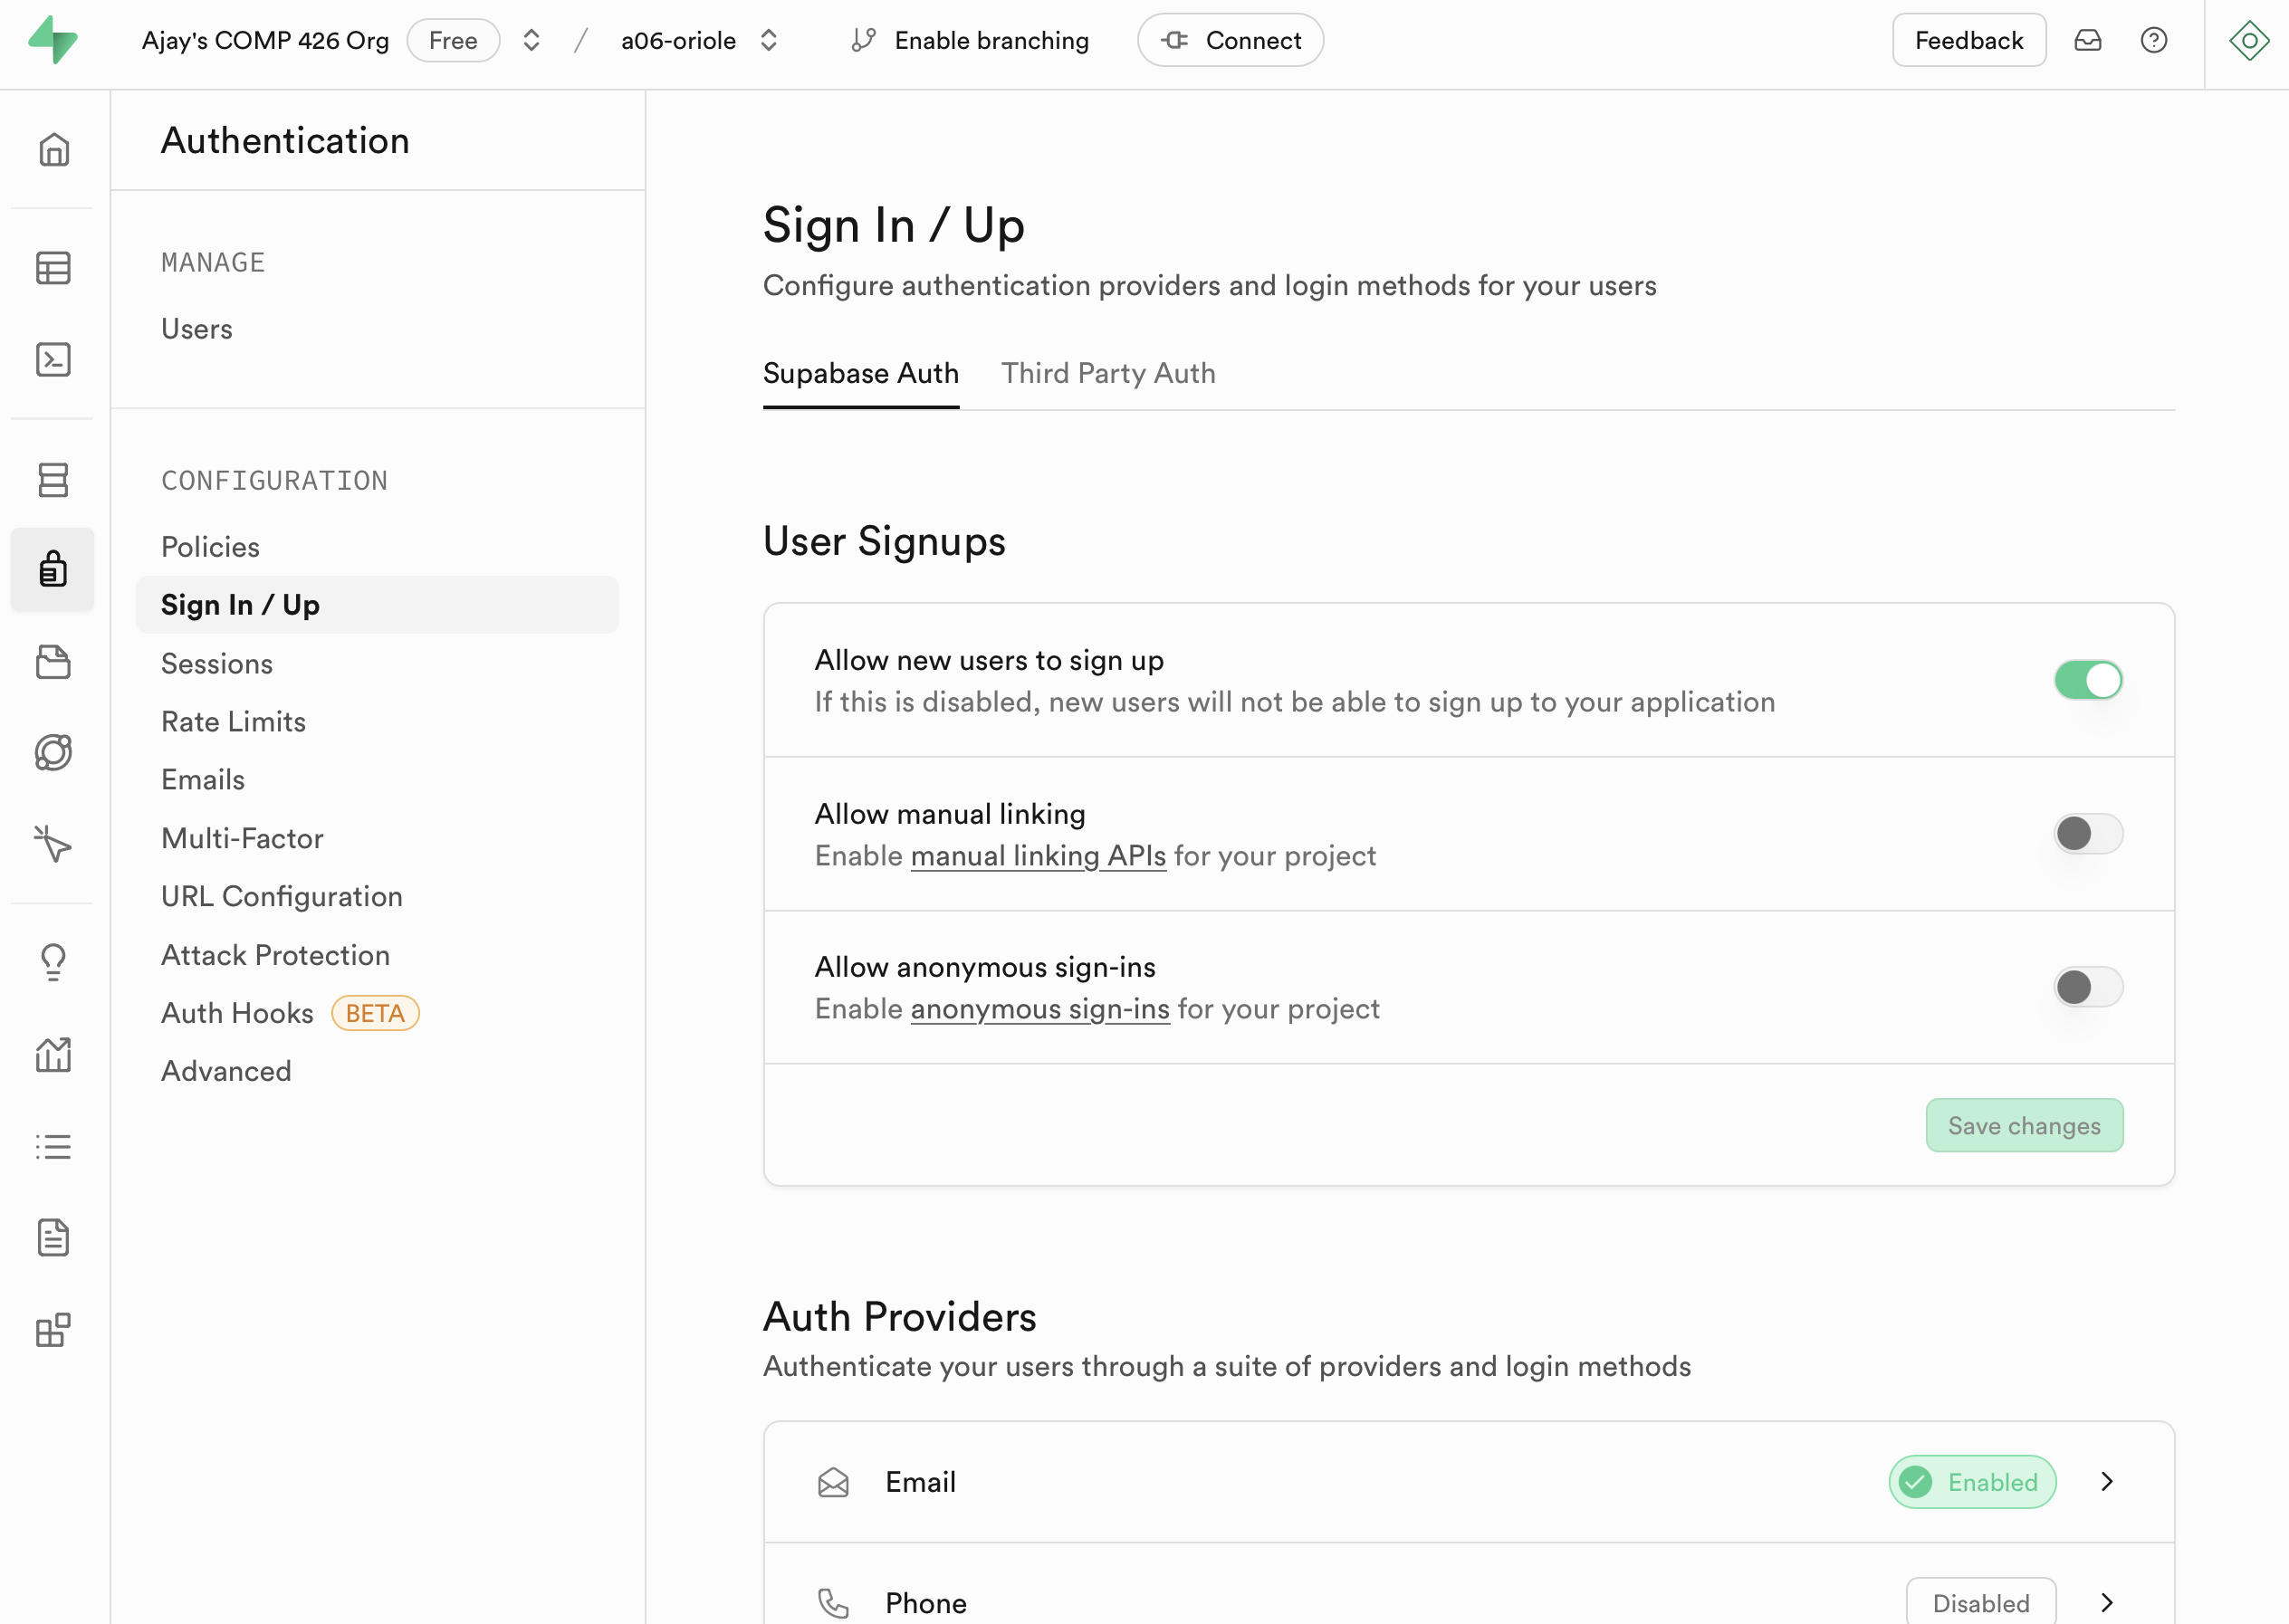Click the a06-oriole project name
This screenshot has width=2289, height=1624.
coord(678,40)
